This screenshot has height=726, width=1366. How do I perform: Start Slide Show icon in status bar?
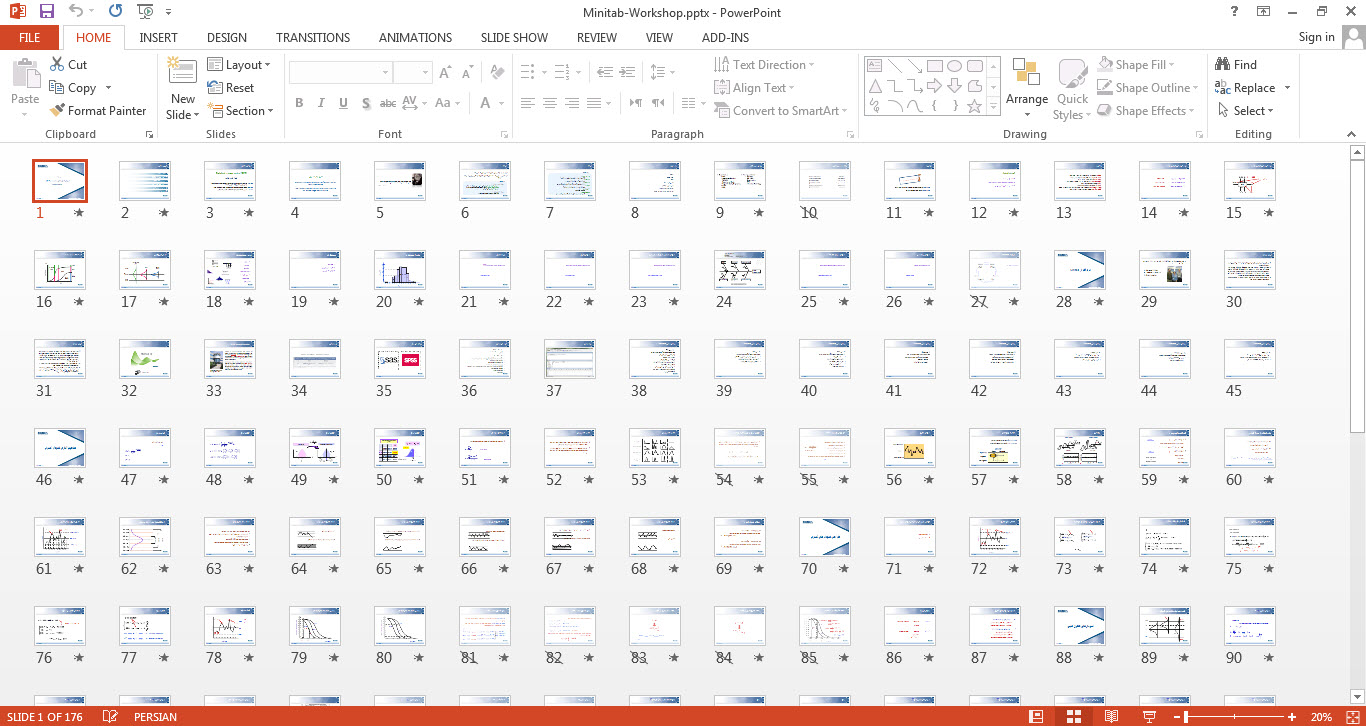[1148, 717]
